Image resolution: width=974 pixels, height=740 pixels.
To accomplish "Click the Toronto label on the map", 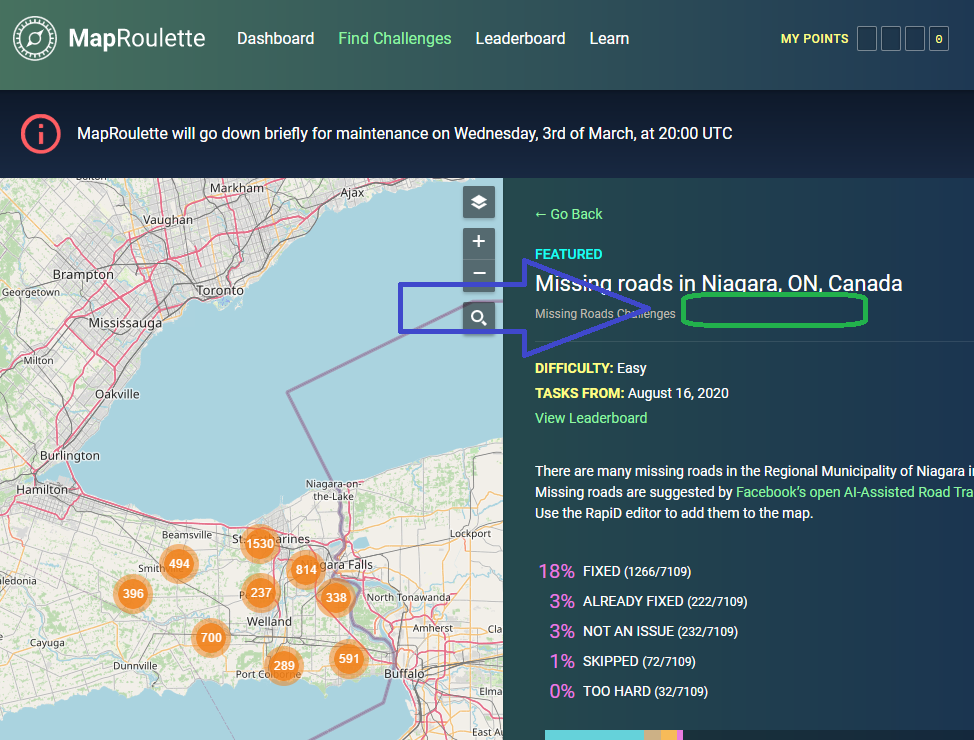I will tap(220, 290).
